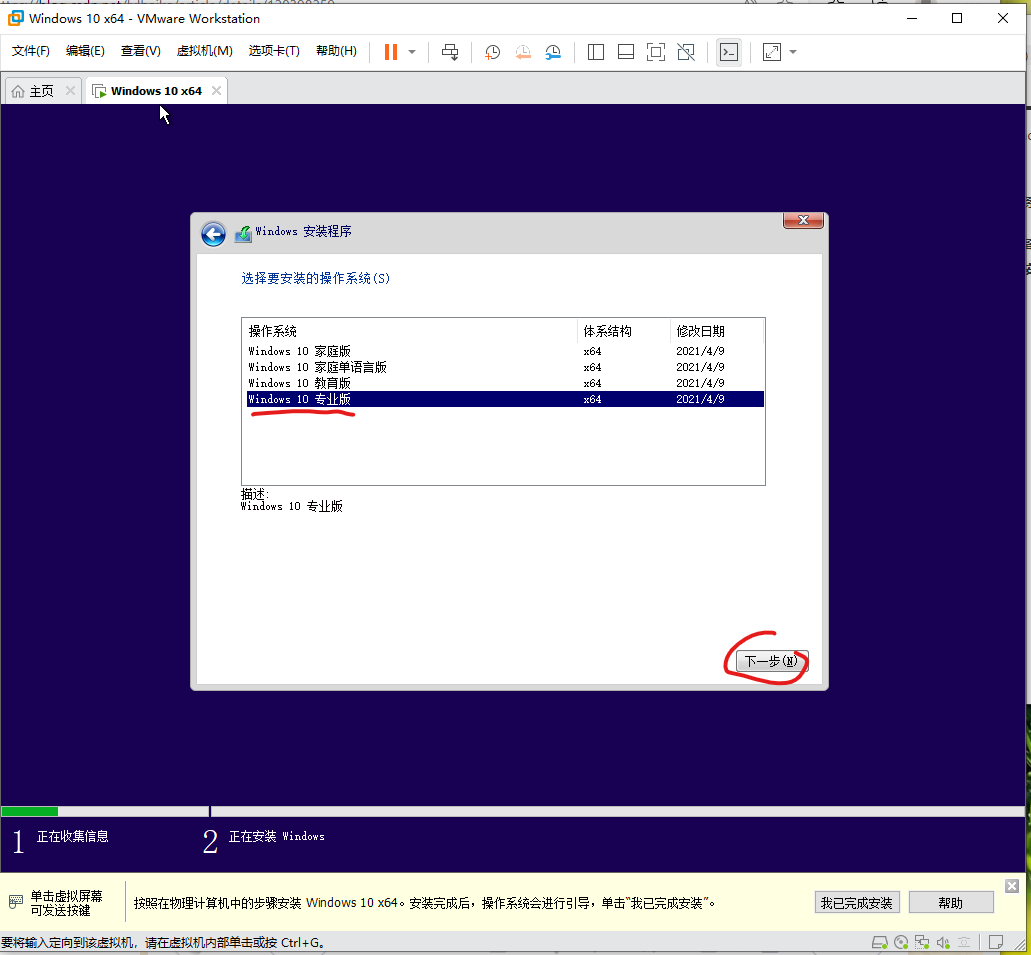Select Windows 10 专业版 row
This screenshot has height=955, width=1031.
[505, 399]
